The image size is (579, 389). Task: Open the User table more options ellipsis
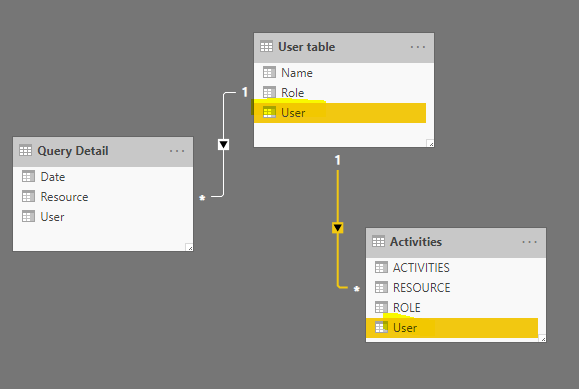click(x=418, y=47)
